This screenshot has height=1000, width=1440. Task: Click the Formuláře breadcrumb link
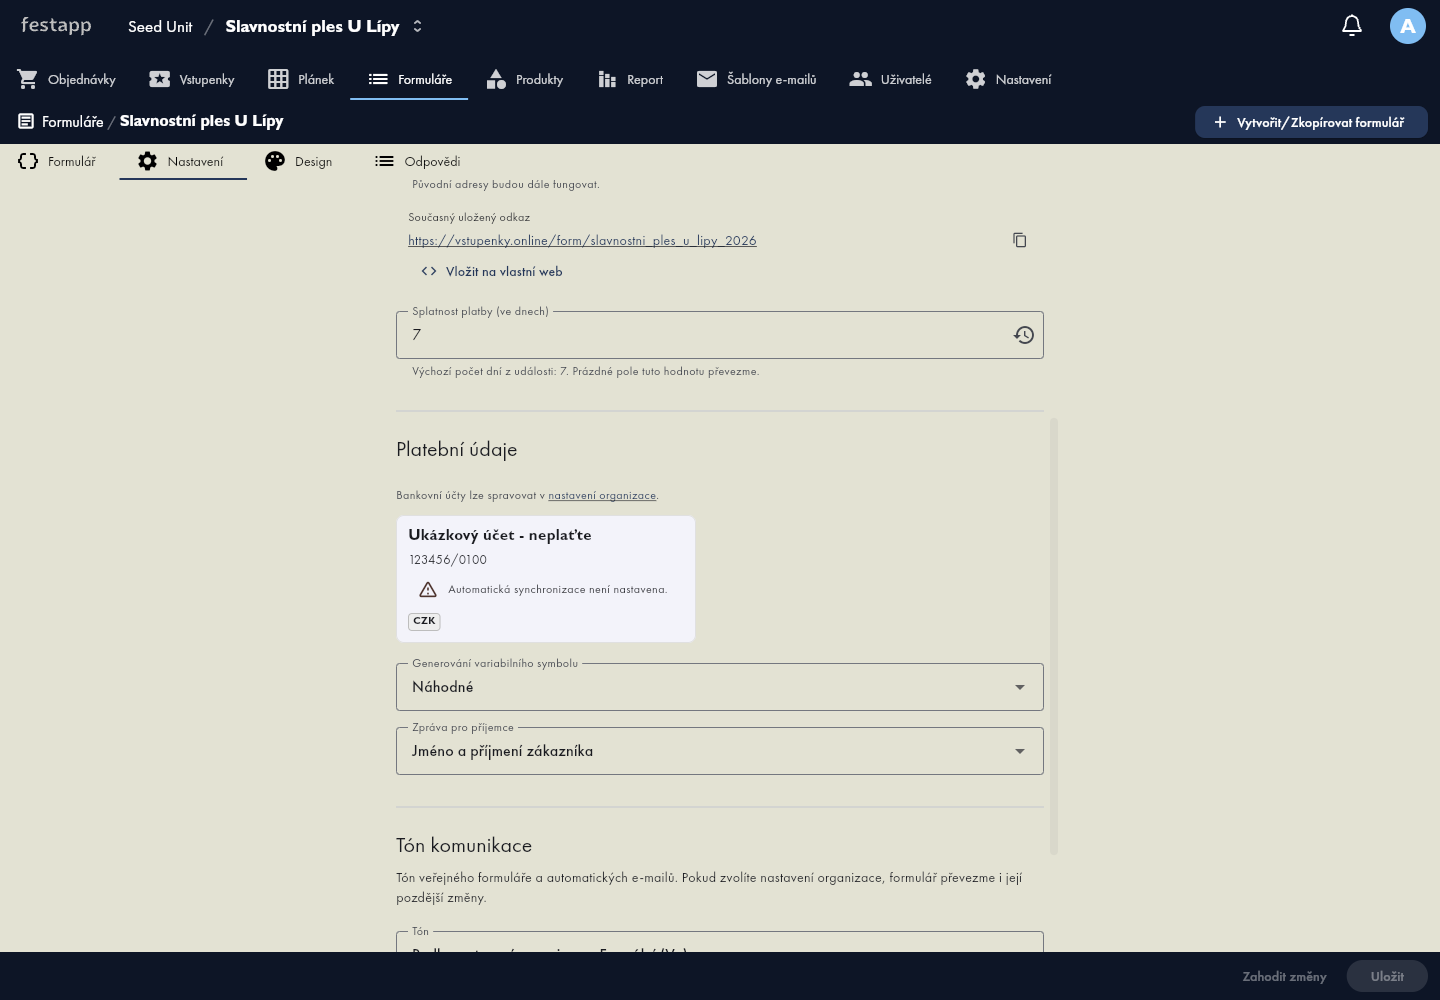(73, 121)
